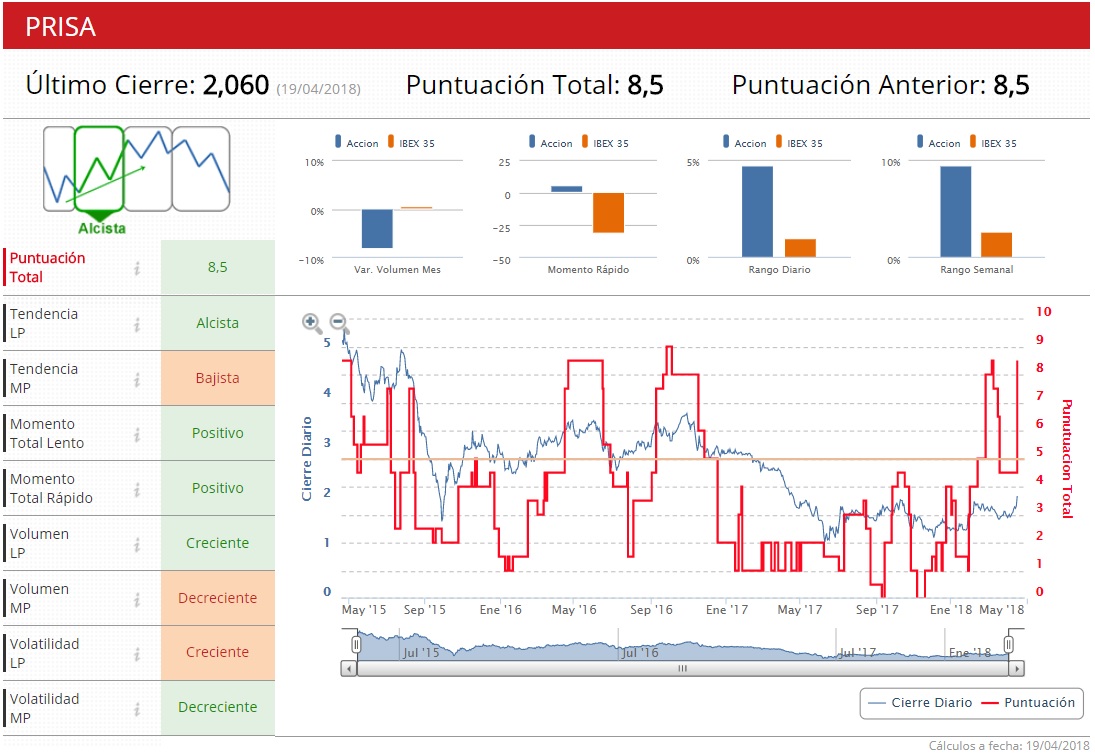Click the PRISA title in red header

click(x=61, y=27)
